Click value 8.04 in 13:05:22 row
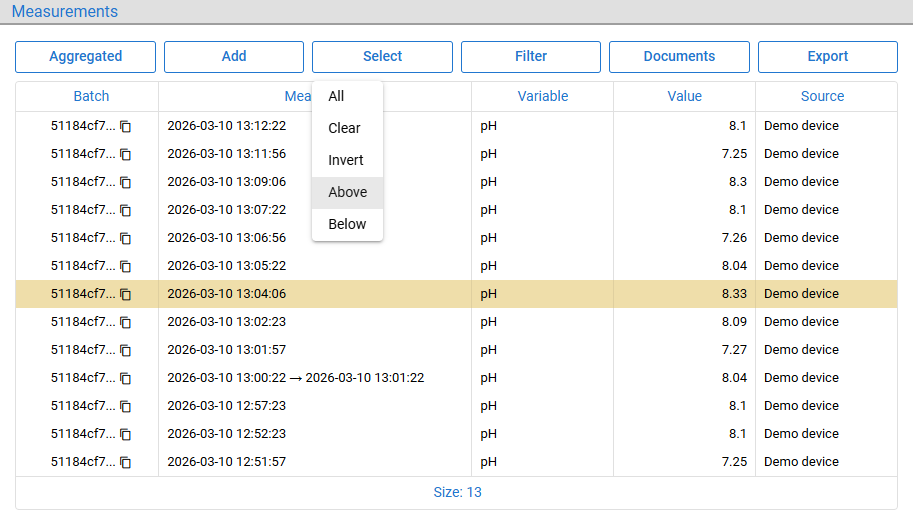Viewport: 913px width, 511px height. pos(734,265)
